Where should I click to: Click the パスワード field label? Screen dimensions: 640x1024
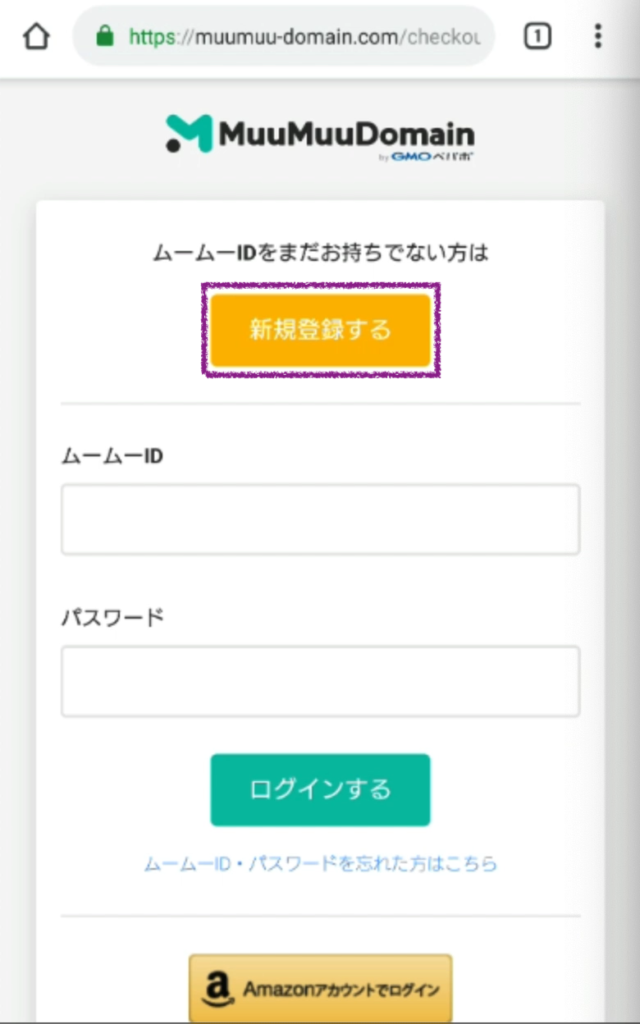(112, 617)
